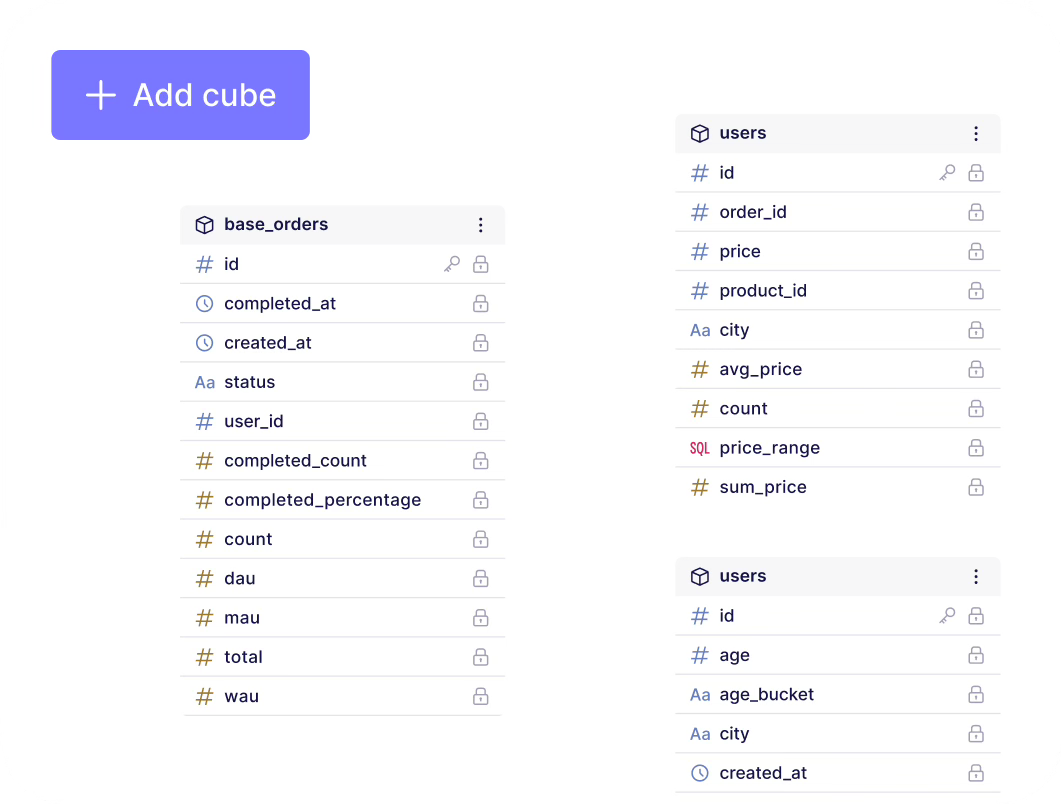Toggle the lock on the age field
Screen dimensions: 1061x804
976,656
